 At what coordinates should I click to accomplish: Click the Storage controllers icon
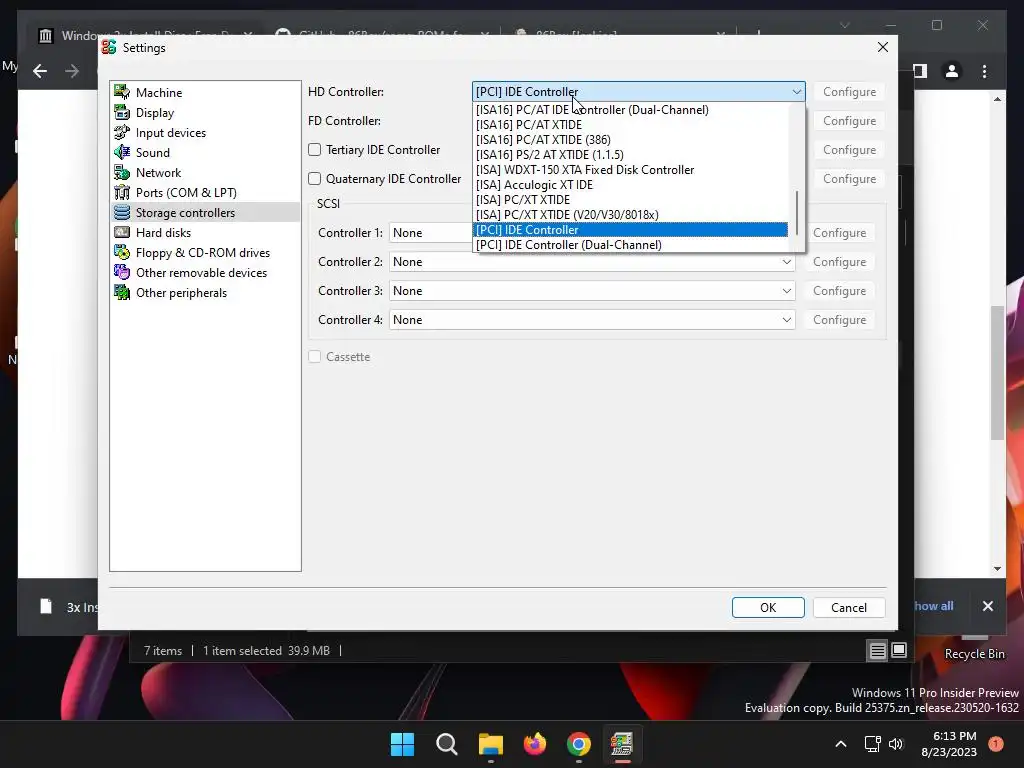point(122,212)
